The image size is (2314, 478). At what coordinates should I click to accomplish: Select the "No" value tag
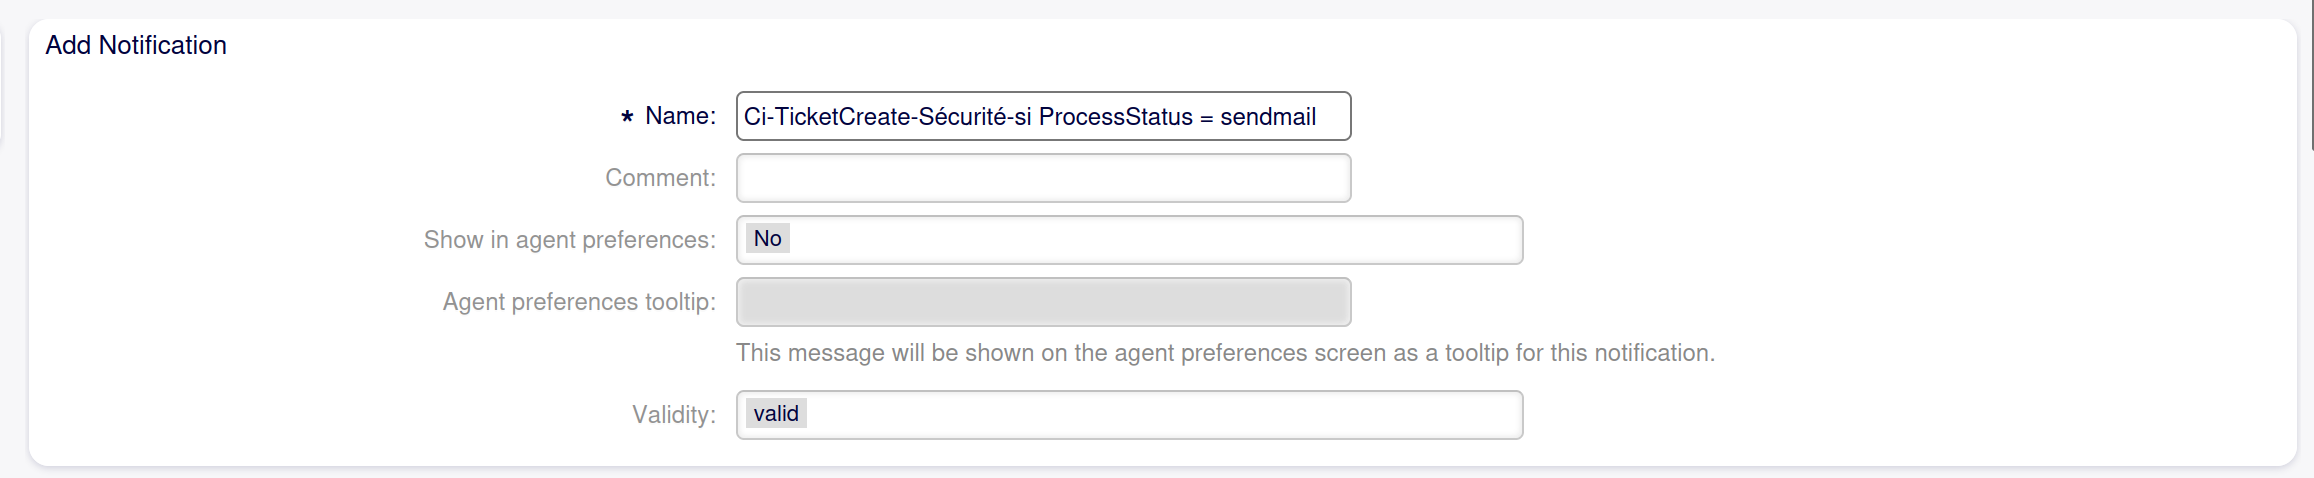point(767,238)
